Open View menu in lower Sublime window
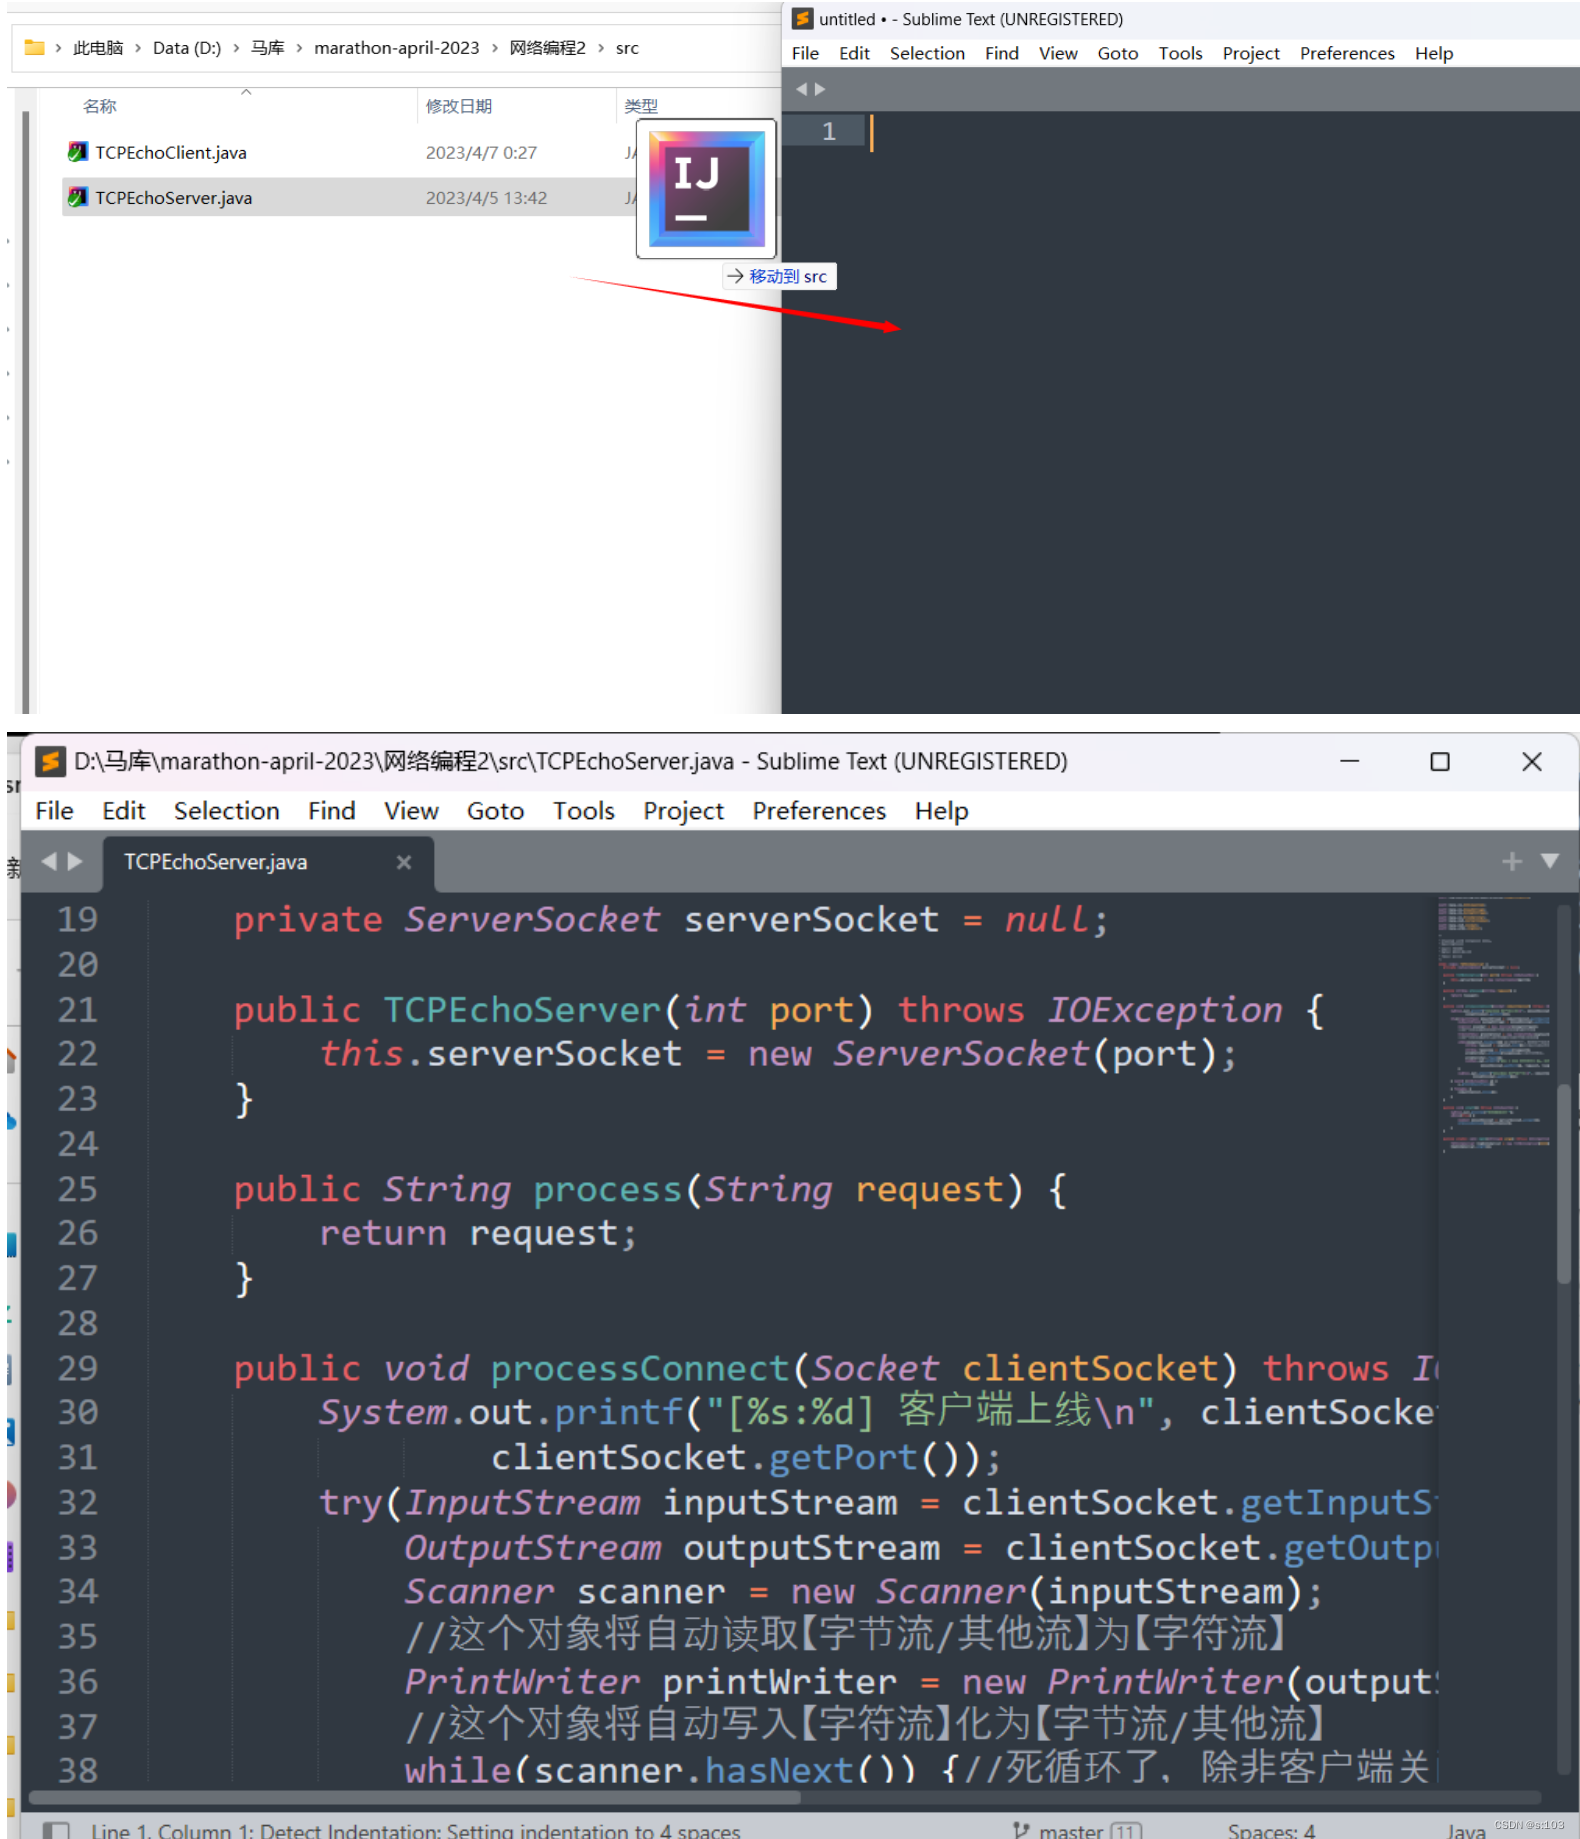This screenshot has width=1580, height=1839. [411, 811]
